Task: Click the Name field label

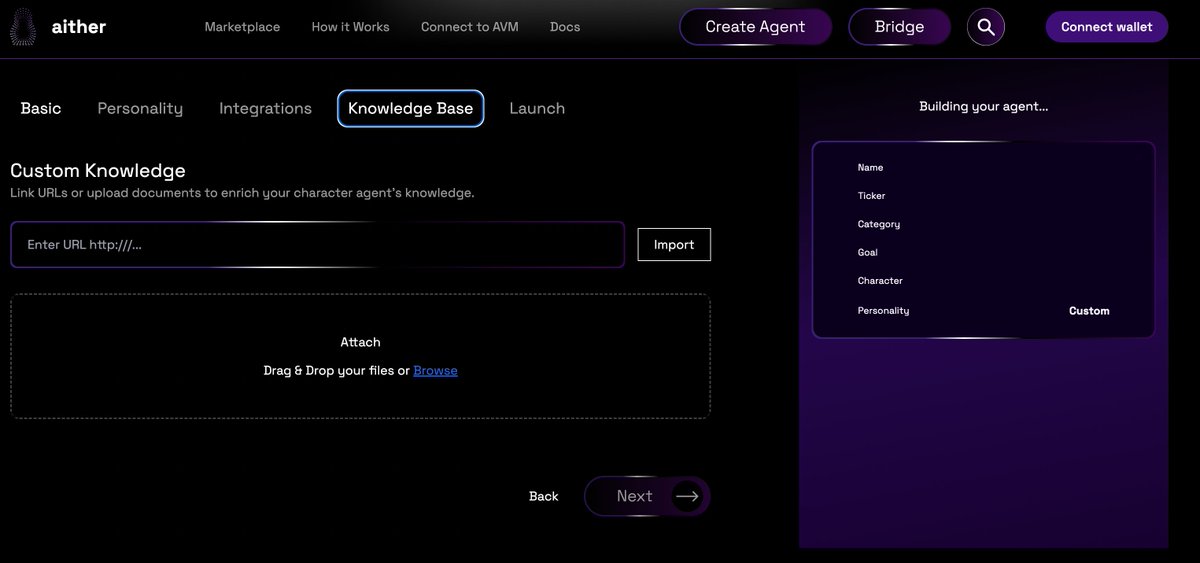Action: (870, 168)
